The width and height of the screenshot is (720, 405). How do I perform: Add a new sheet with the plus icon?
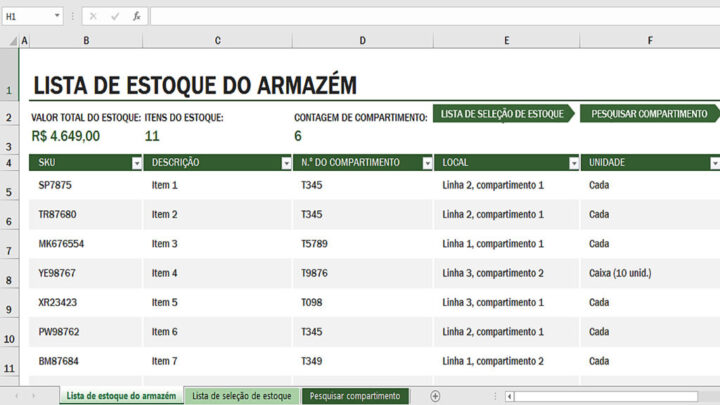pyautogui.click(x=435, y=396)
